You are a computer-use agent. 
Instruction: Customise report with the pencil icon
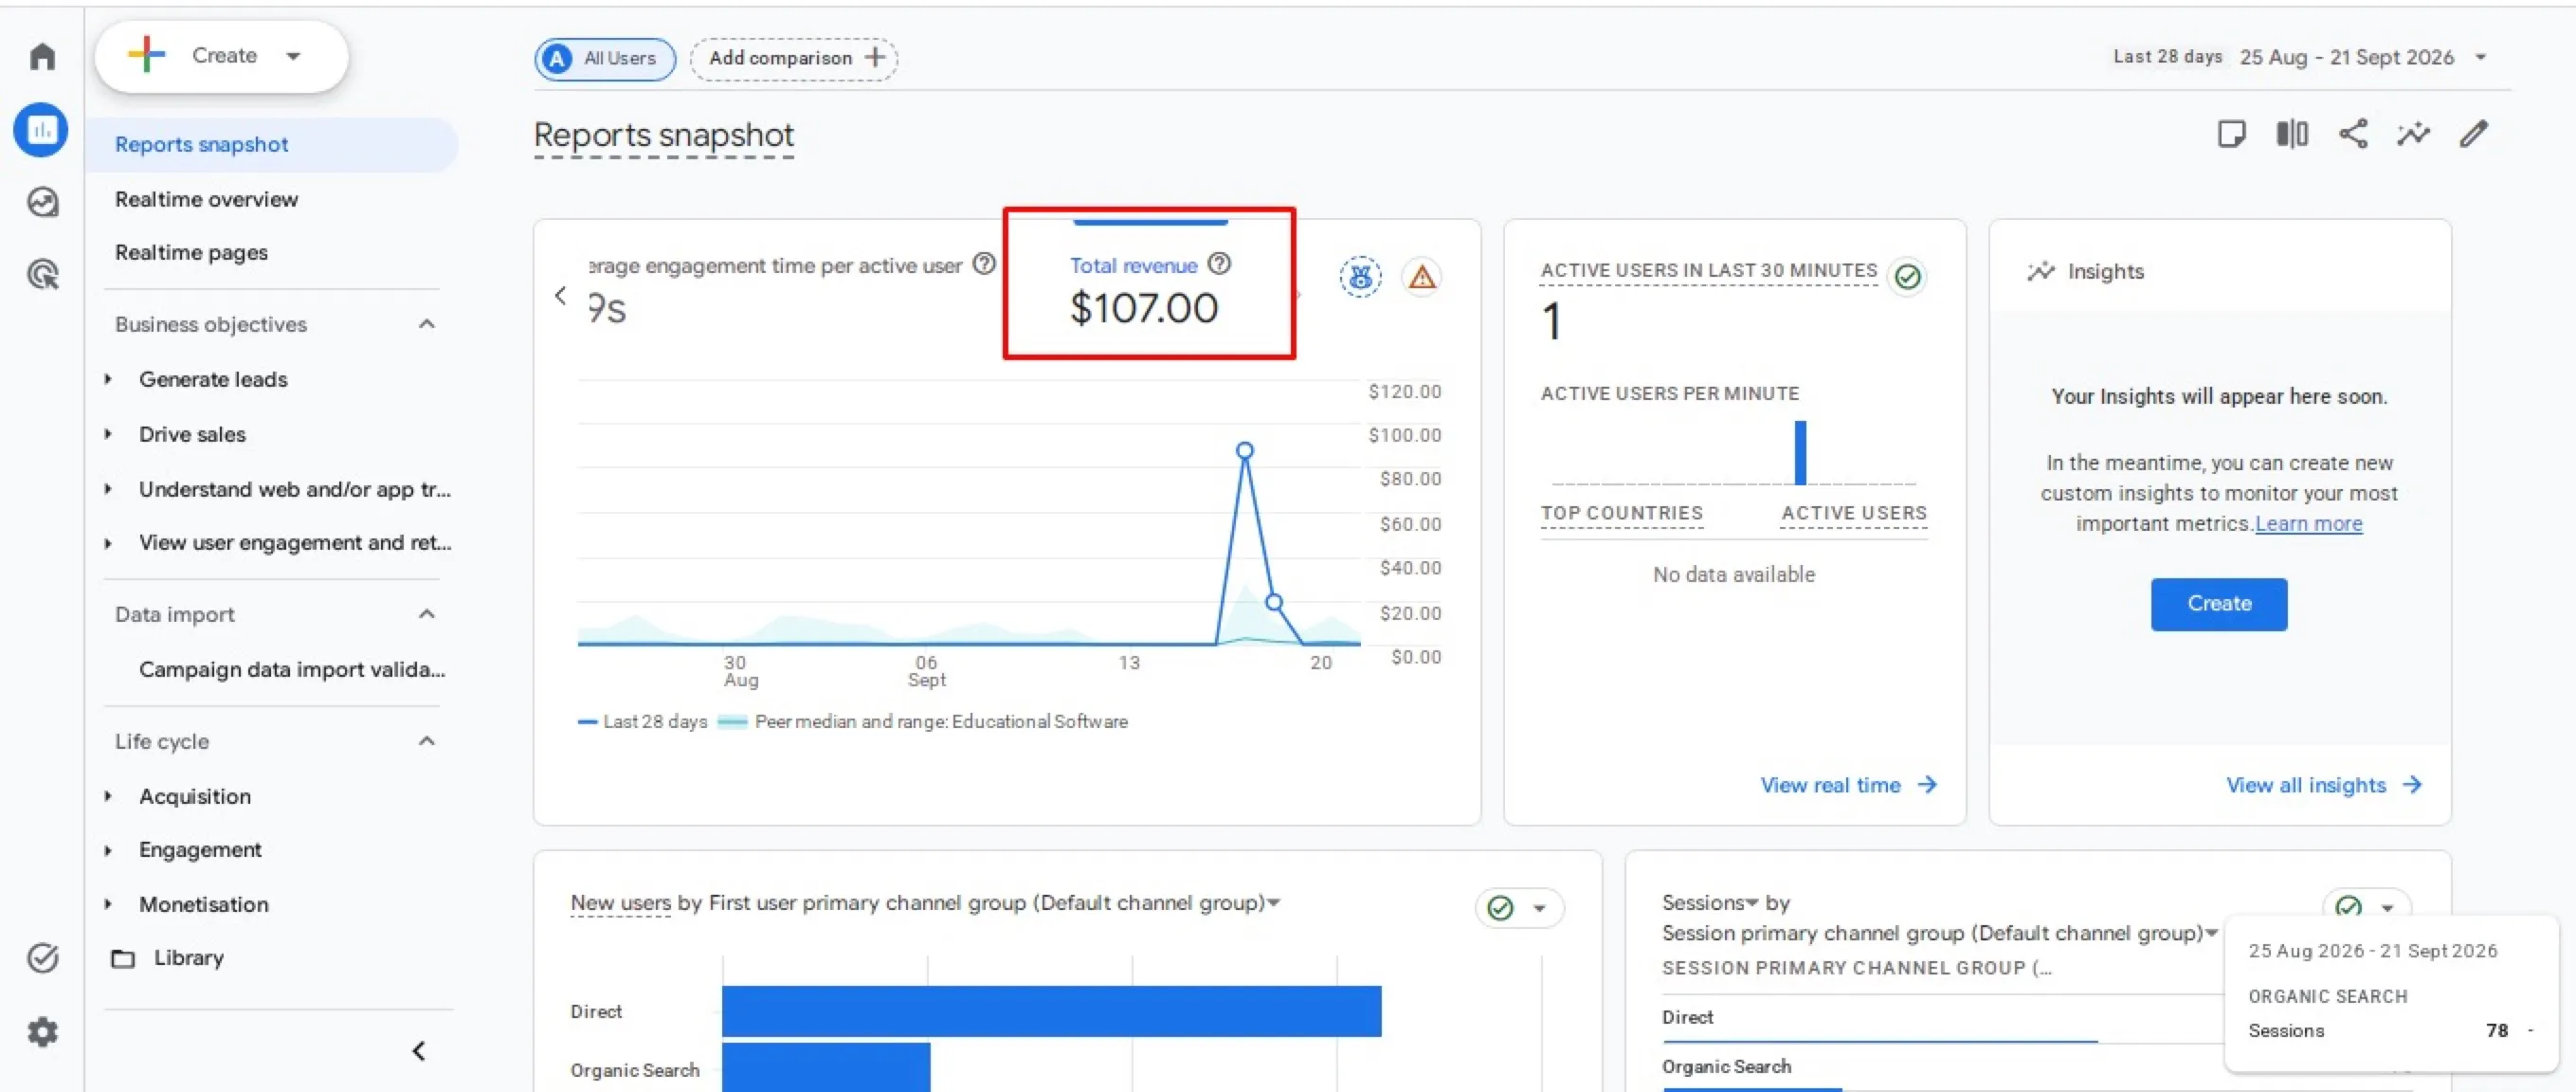pos(2473,134)
